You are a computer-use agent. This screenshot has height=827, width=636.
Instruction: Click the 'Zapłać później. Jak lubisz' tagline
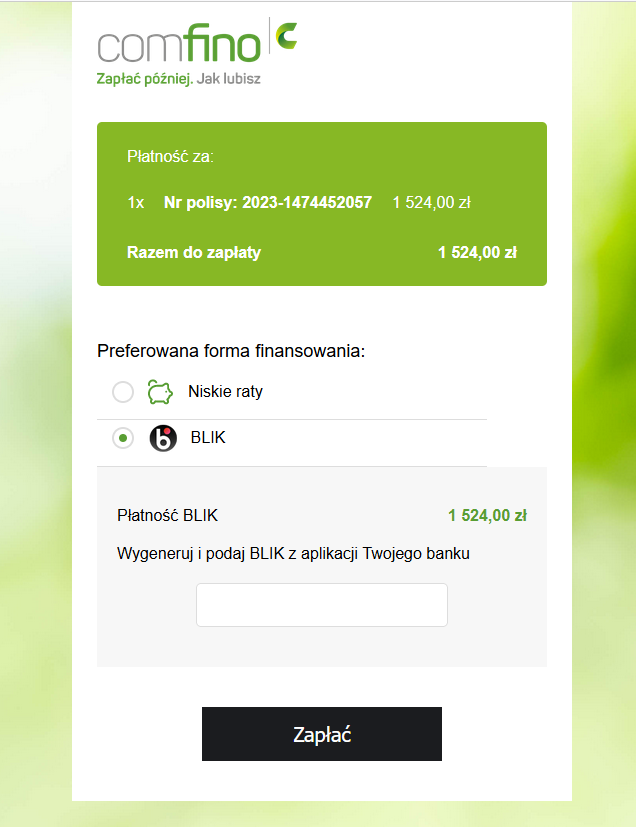178,78
